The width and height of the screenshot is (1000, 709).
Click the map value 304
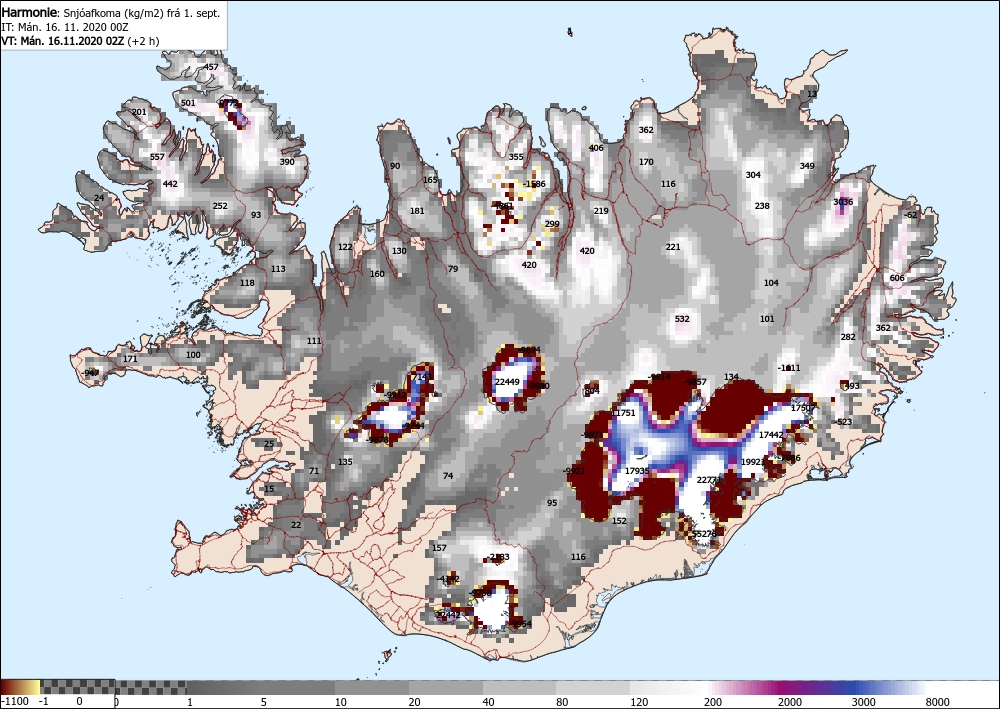[753, 174]
